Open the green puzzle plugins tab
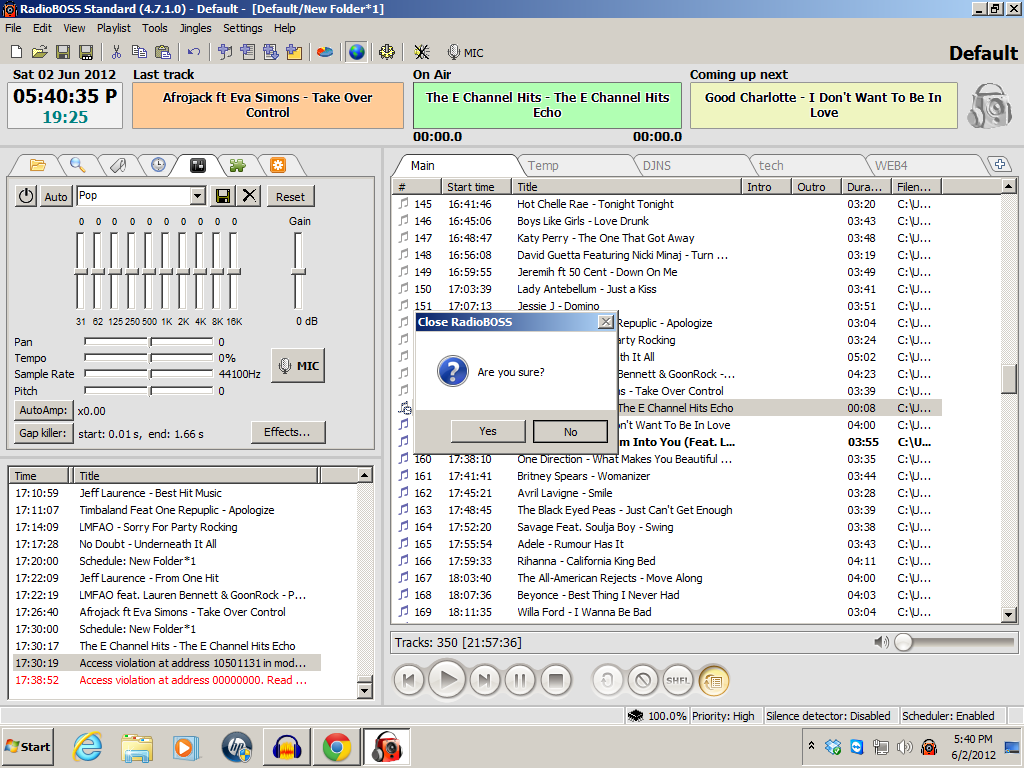 [x=237, y=165]
